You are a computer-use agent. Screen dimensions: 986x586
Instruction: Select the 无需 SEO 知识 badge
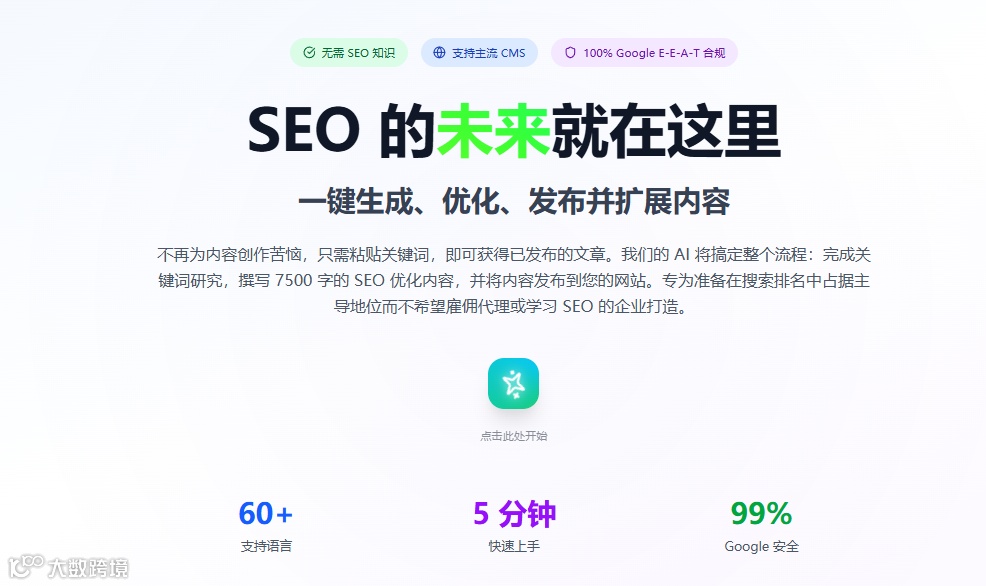point(349,53)
